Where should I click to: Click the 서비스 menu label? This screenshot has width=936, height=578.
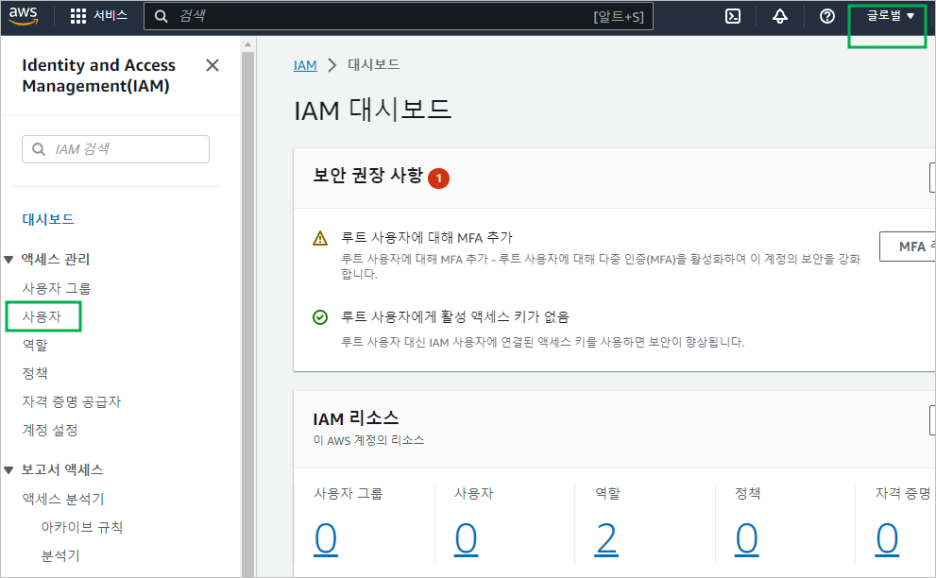click(x=110, y=16)
